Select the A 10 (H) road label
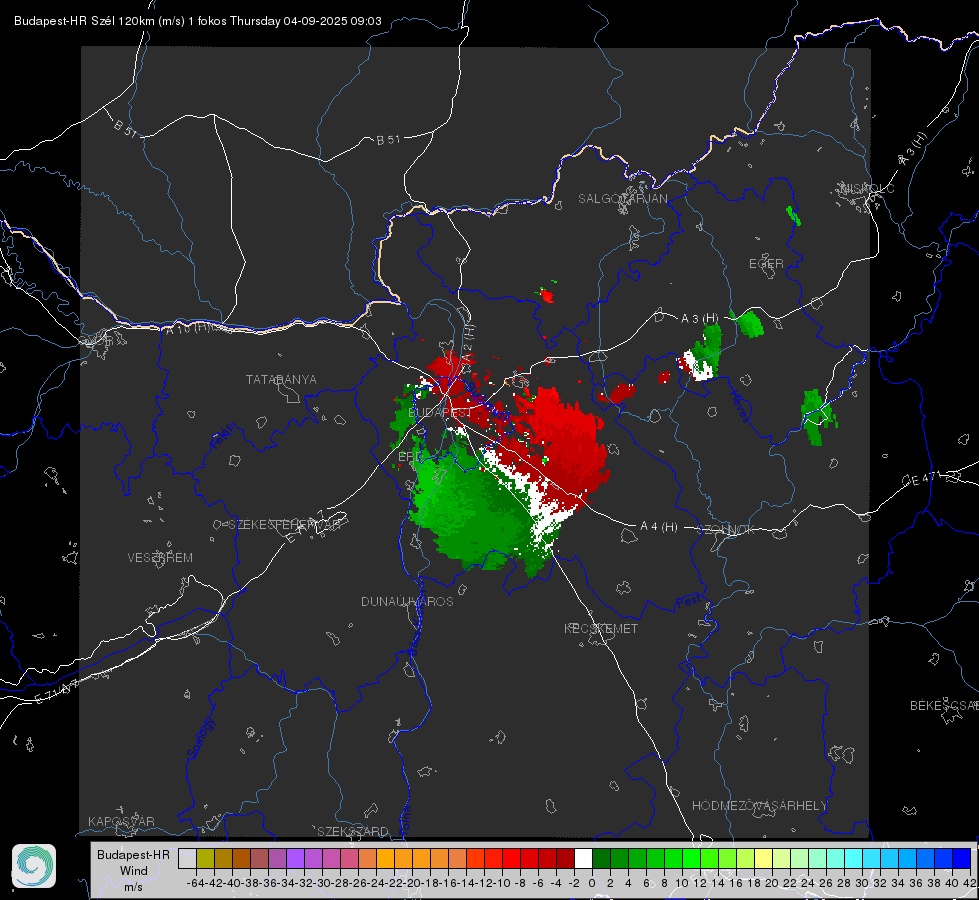Viewport: 979px width, 900px height. (190, 328)
